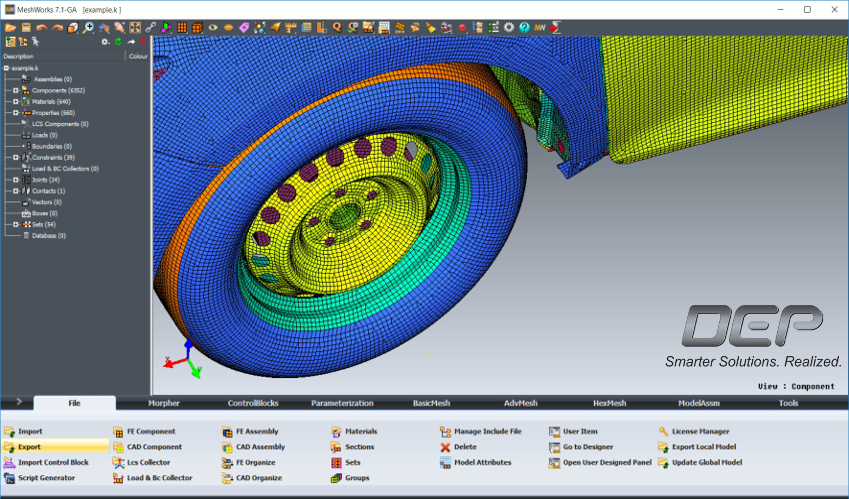Open the AdvMesh tab
The height and width of the screenshot is (499, 849).
(x=521, y=403)
